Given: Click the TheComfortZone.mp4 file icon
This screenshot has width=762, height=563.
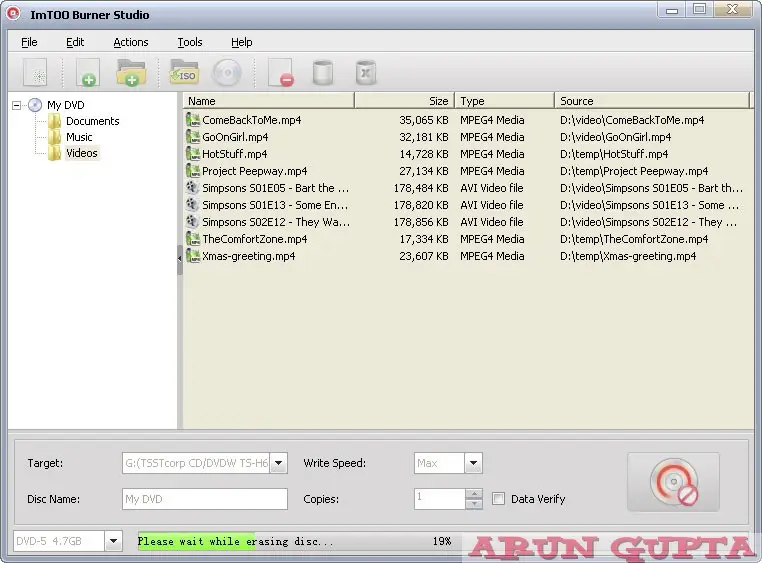Looking at the screenshot, I should 193,239.
